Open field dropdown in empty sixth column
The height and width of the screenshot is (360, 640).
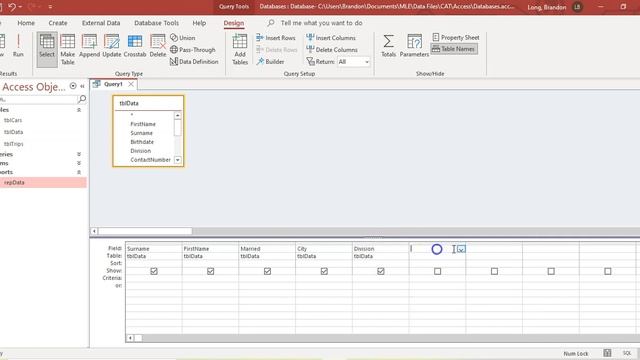461,249
